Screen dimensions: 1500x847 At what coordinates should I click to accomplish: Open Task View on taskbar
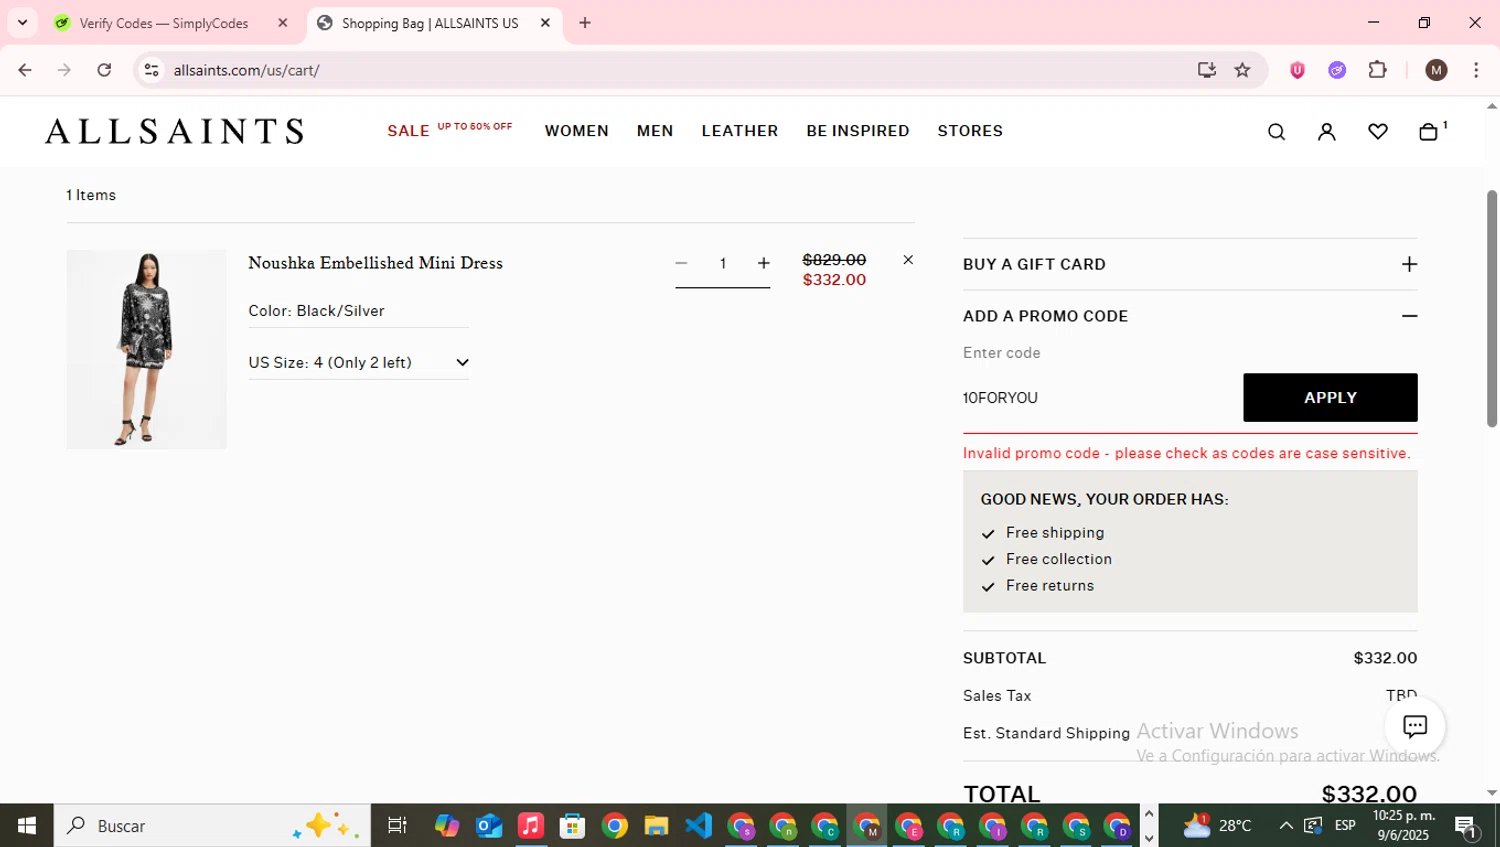[397, 825]
